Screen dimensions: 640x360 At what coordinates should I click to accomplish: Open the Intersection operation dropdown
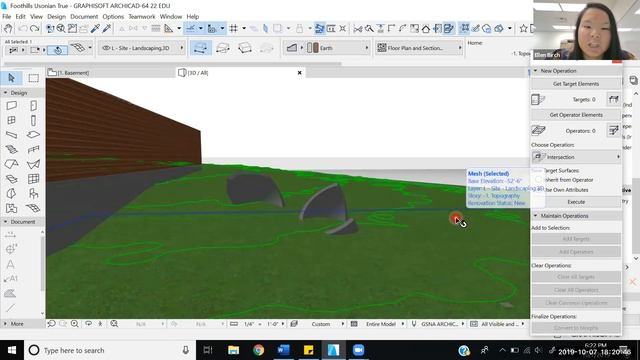(x=576, y=157)
